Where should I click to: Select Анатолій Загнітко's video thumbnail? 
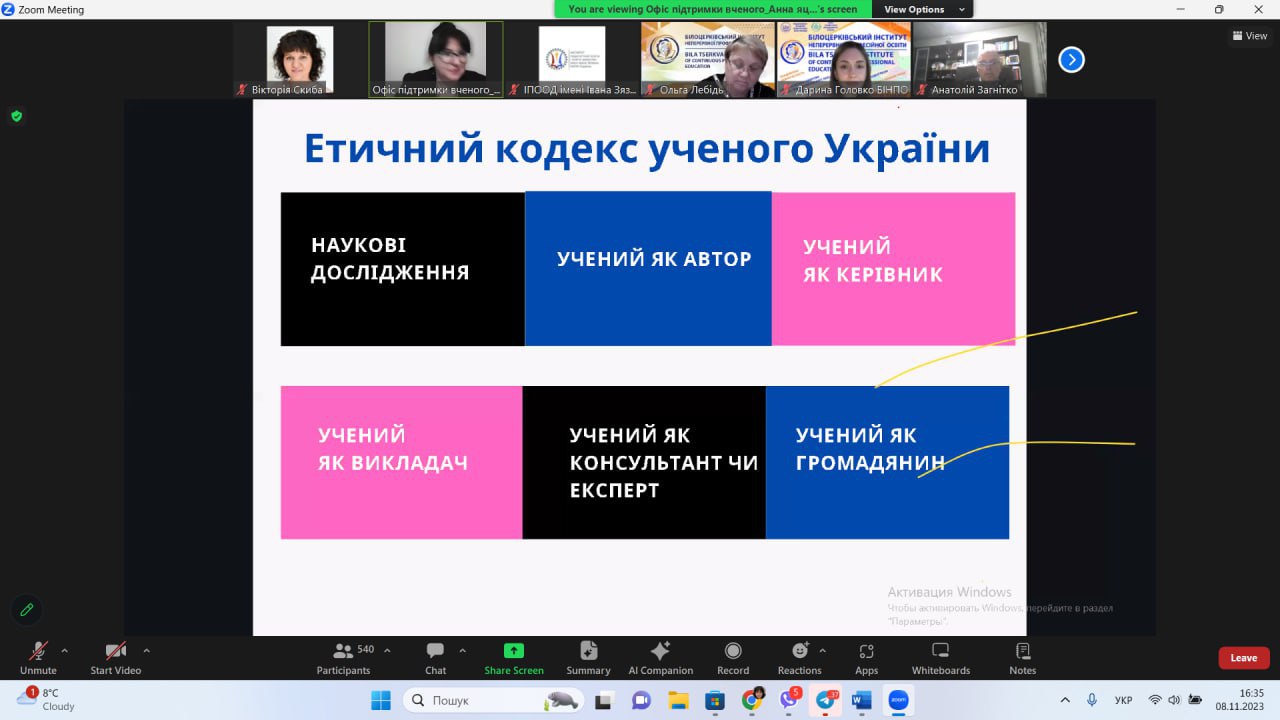[980, 60]
